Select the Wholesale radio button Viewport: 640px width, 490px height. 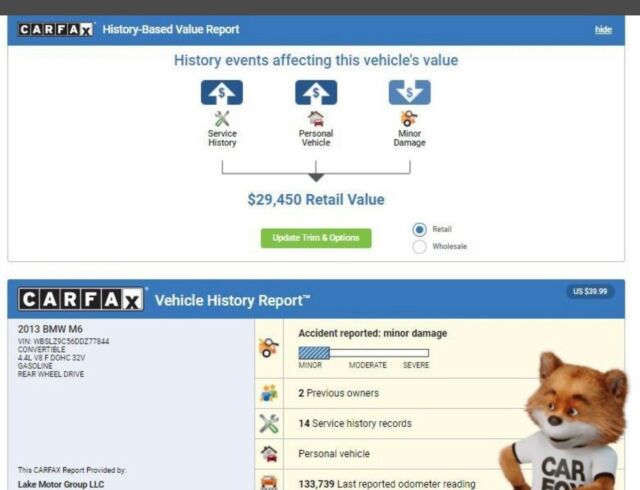[419, 247]
